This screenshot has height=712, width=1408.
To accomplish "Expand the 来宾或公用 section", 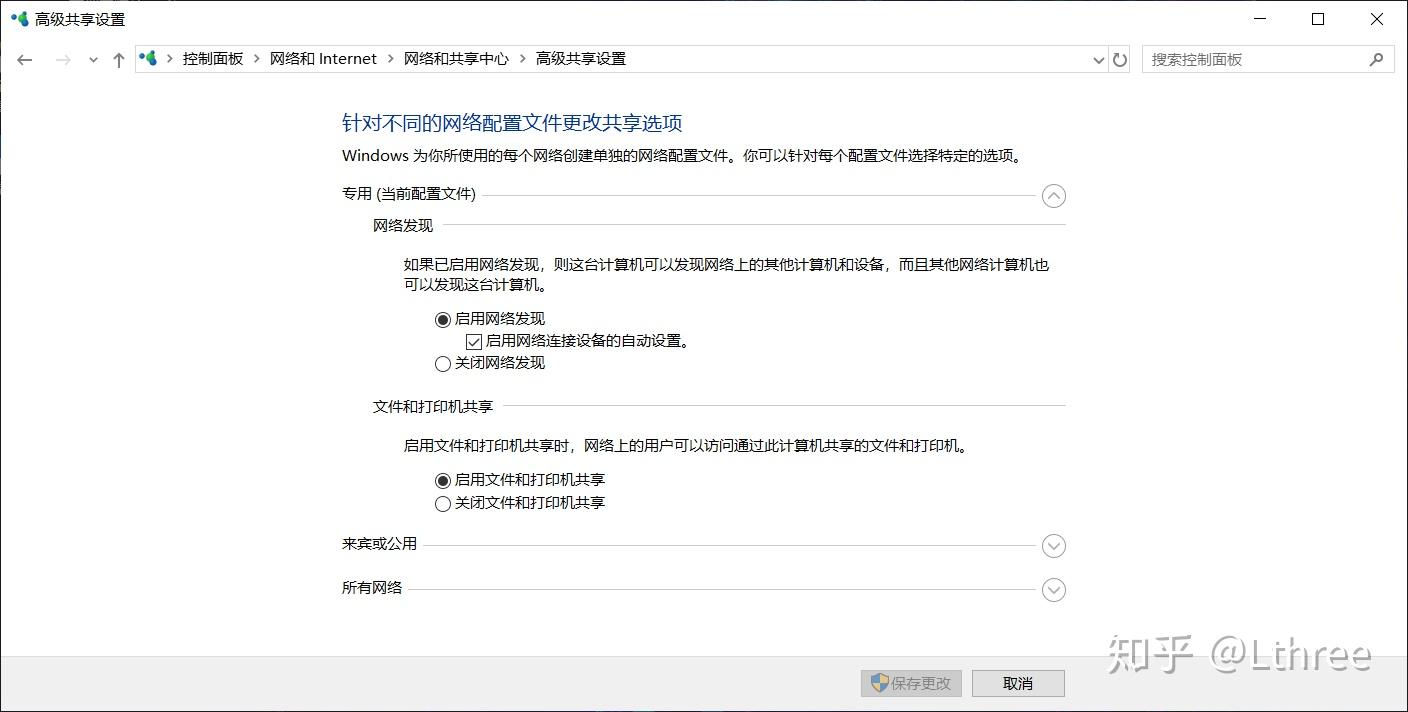I will (1053, 546).
